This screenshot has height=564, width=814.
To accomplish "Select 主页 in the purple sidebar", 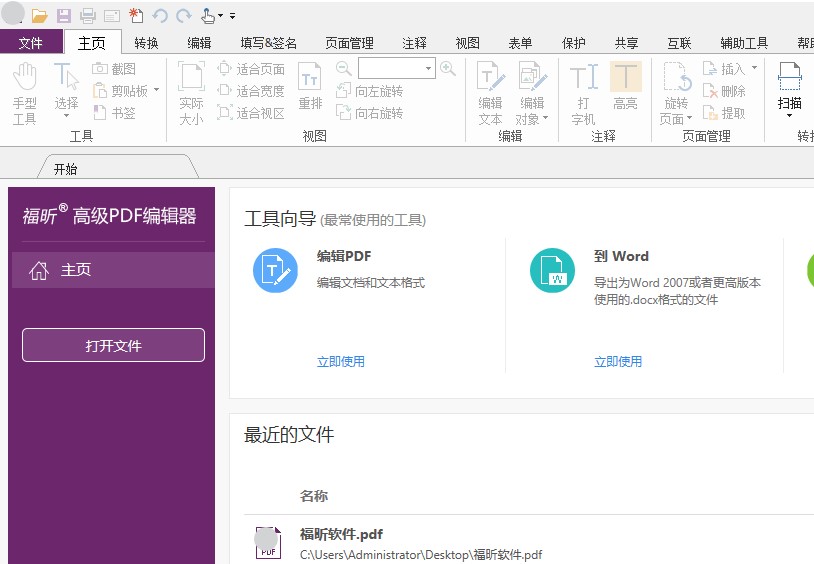I will (x=113, y=270).
